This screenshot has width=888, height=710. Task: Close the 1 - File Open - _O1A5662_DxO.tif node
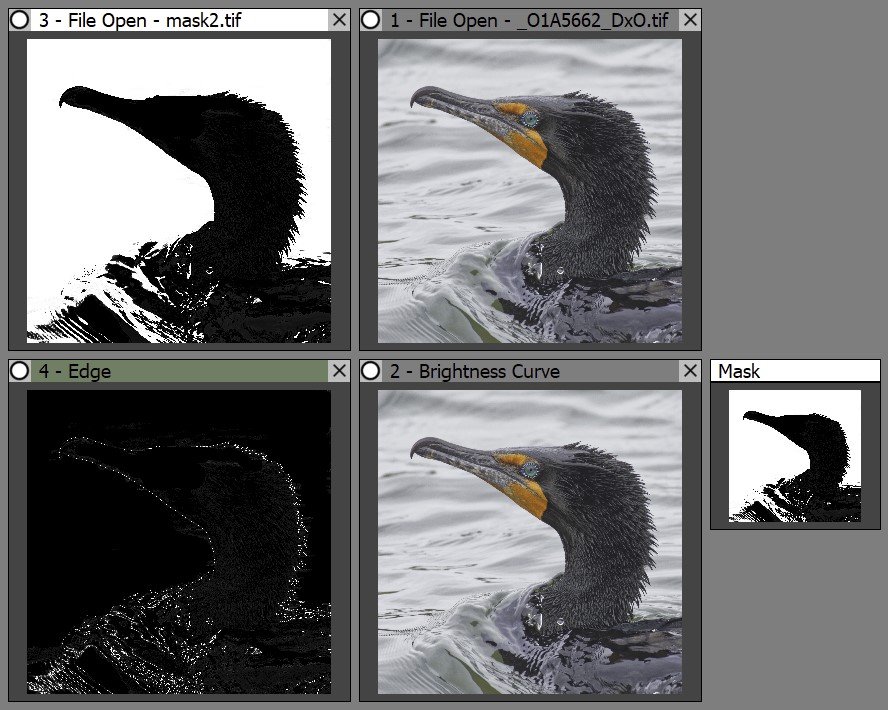tap(690, 20)
